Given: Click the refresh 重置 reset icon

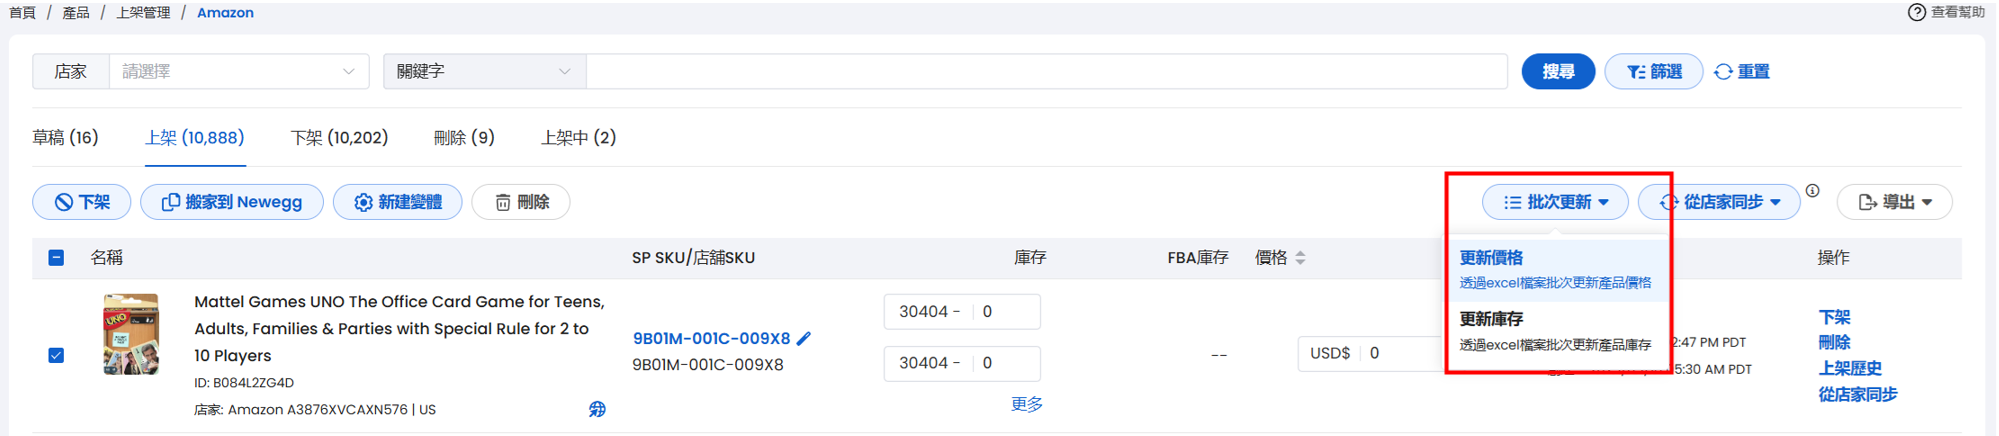Looking at the screenshot, I should pyautogui.click(x=1723, y=72).
